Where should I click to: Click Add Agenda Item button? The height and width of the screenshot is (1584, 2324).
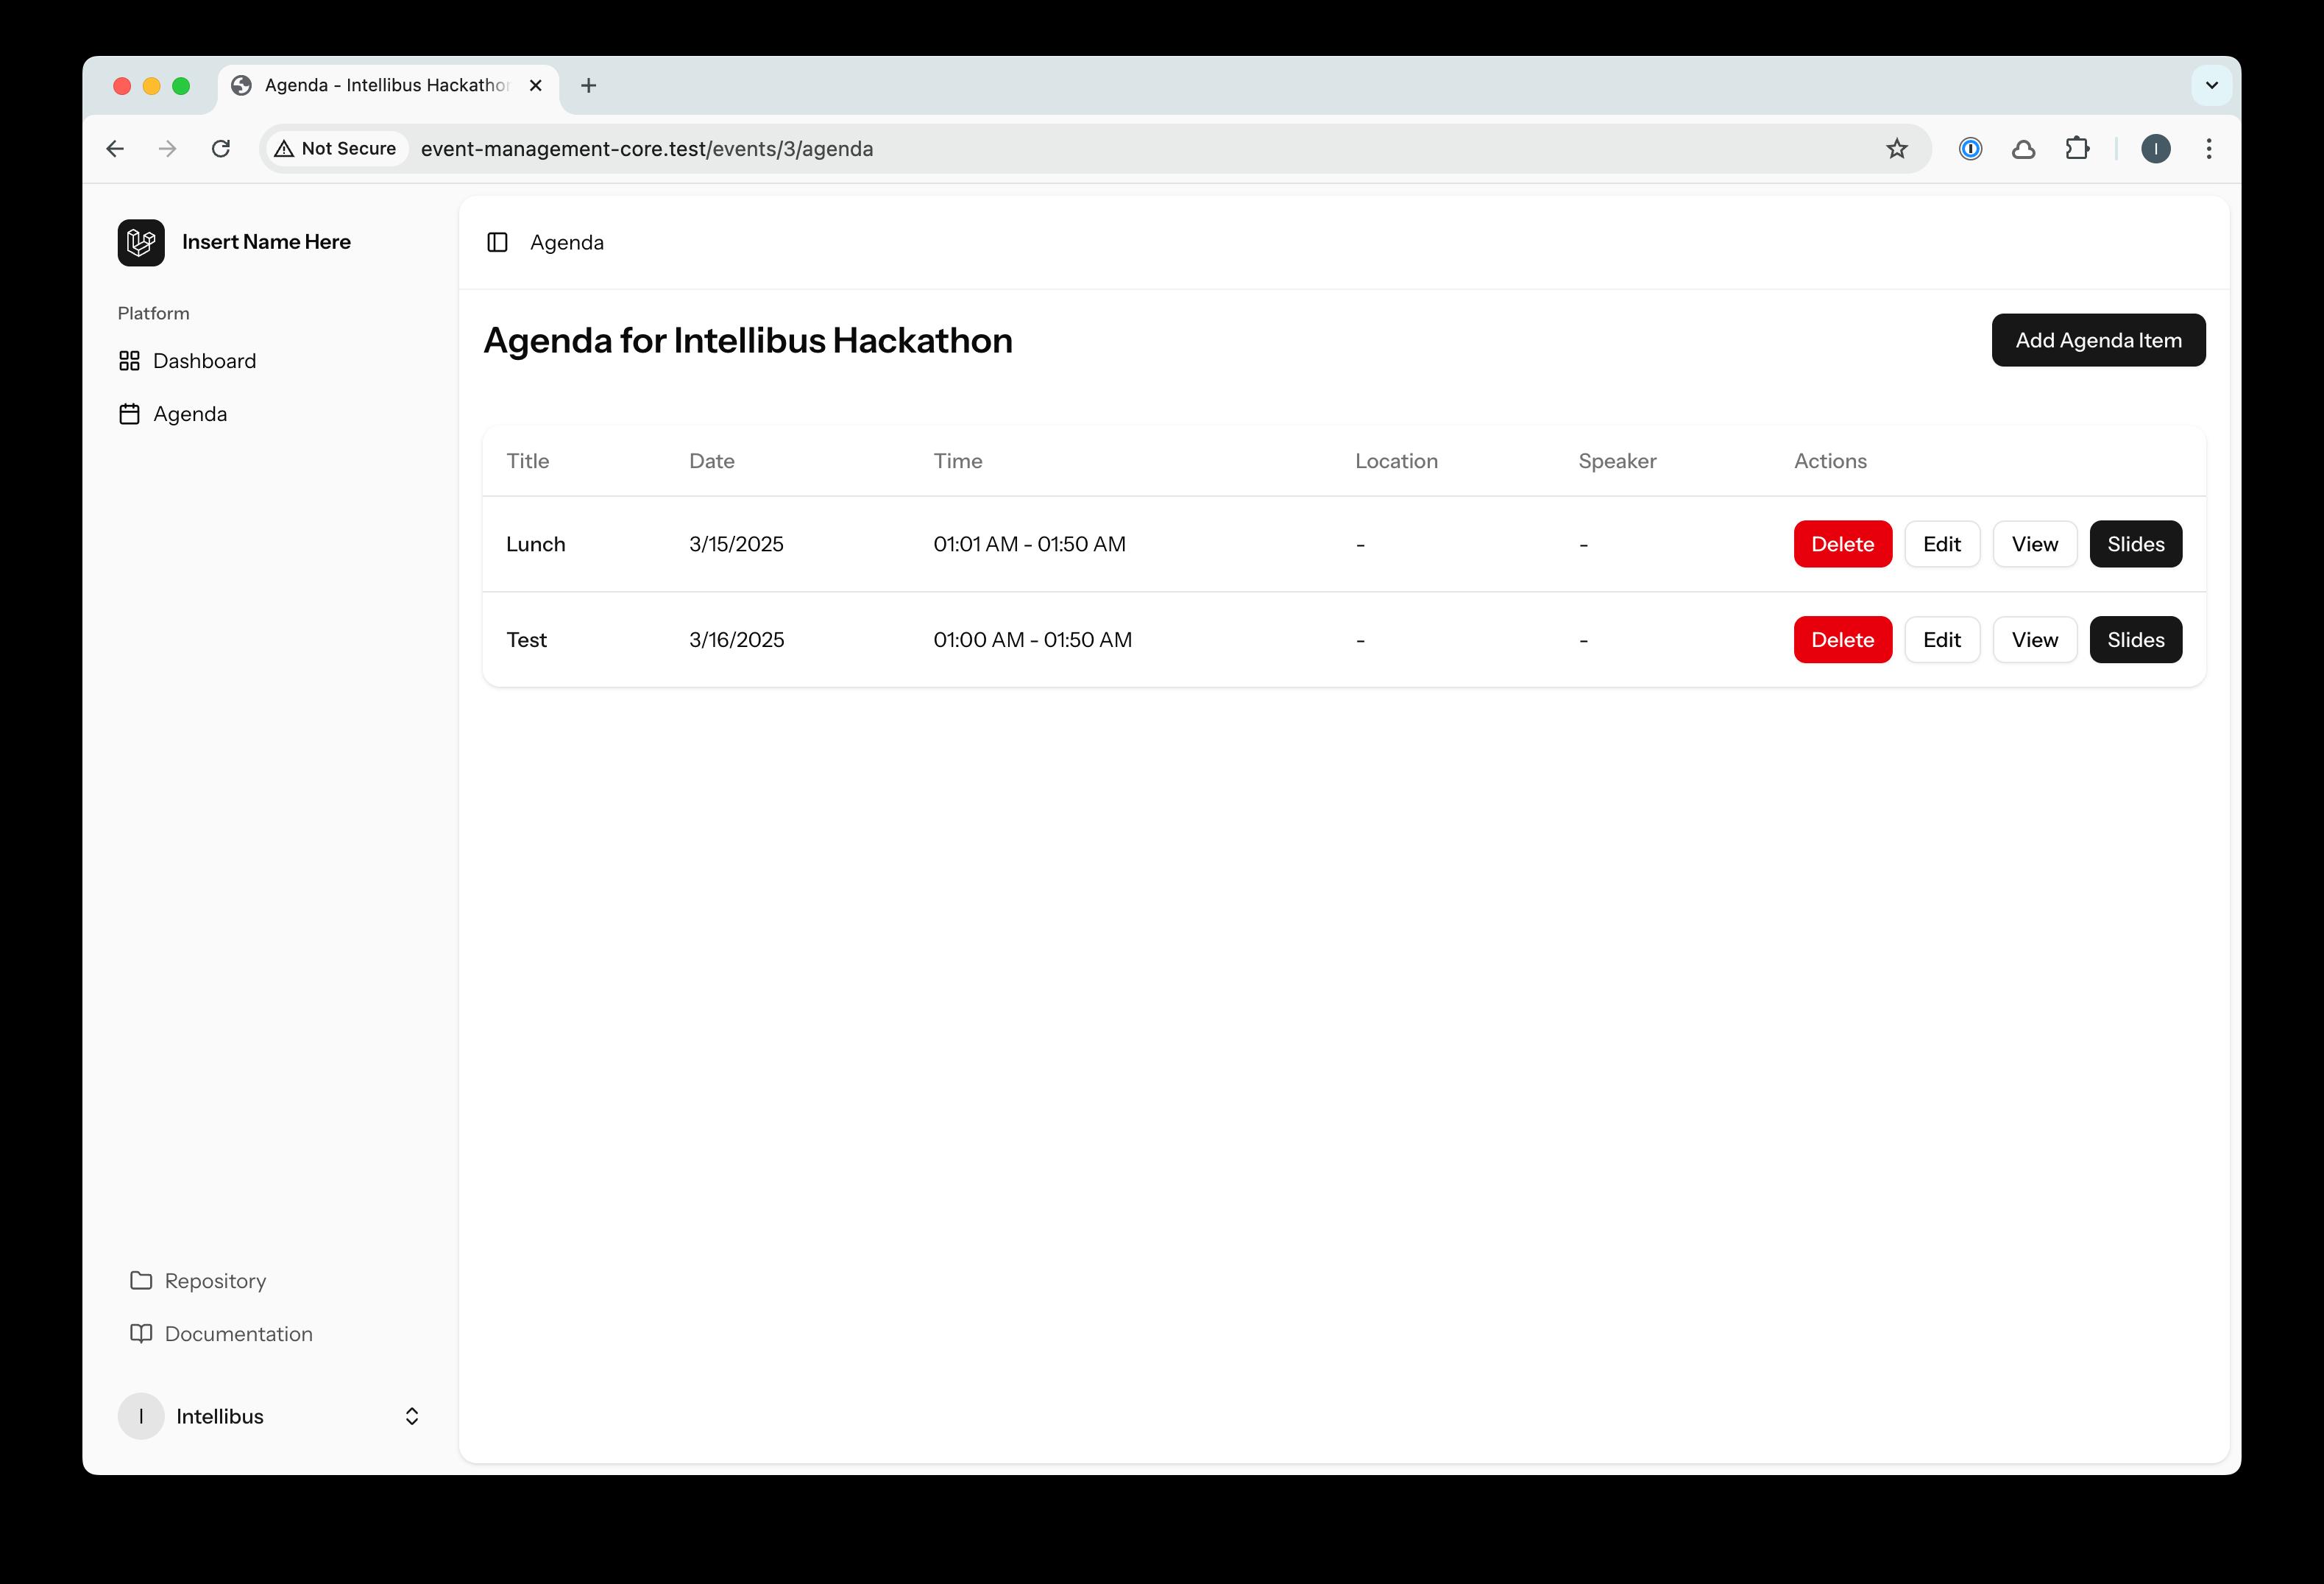point(2097,340)
